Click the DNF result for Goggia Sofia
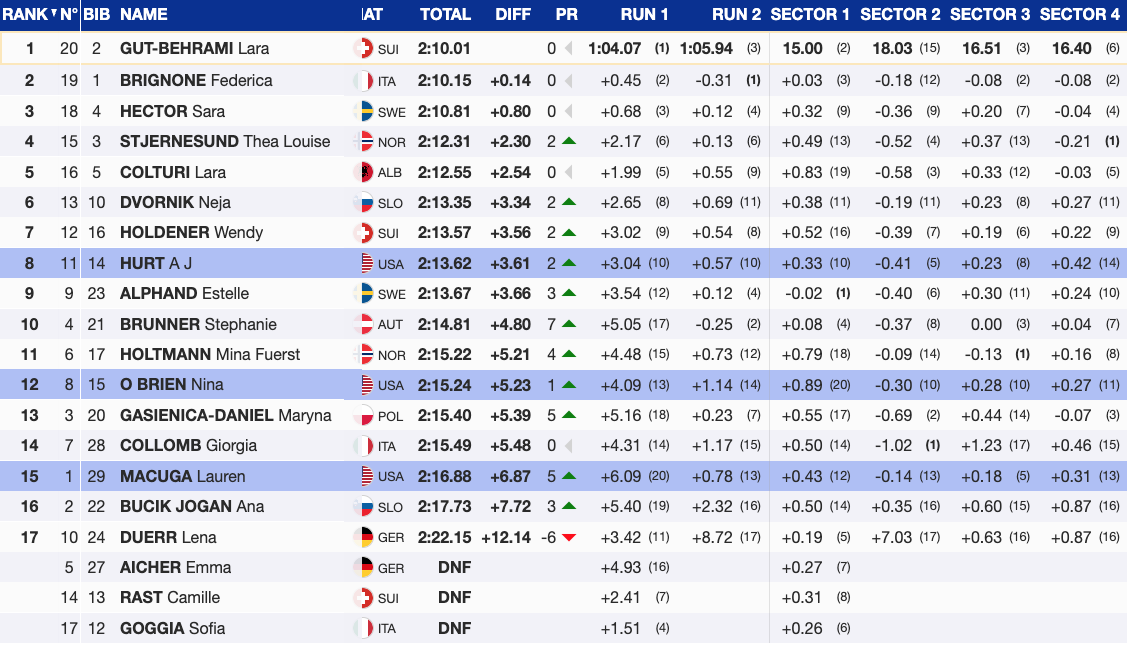The height and width of the screenshot is (645, 1127). click(454, 628)
